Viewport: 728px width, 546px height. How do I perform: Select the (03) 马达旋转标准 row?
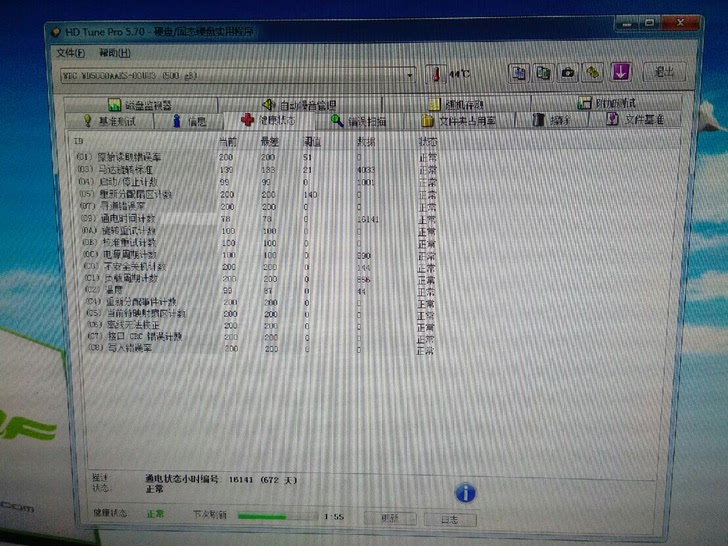click(x=256, y=170)
